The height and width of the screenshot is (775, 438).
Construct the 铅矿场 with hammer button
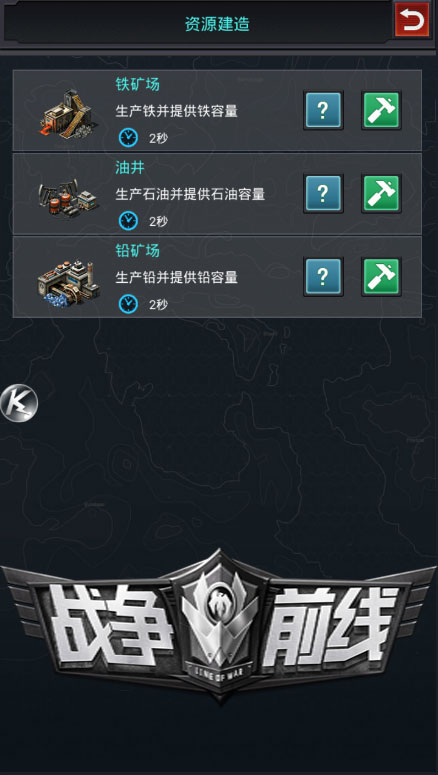[381, 277]
